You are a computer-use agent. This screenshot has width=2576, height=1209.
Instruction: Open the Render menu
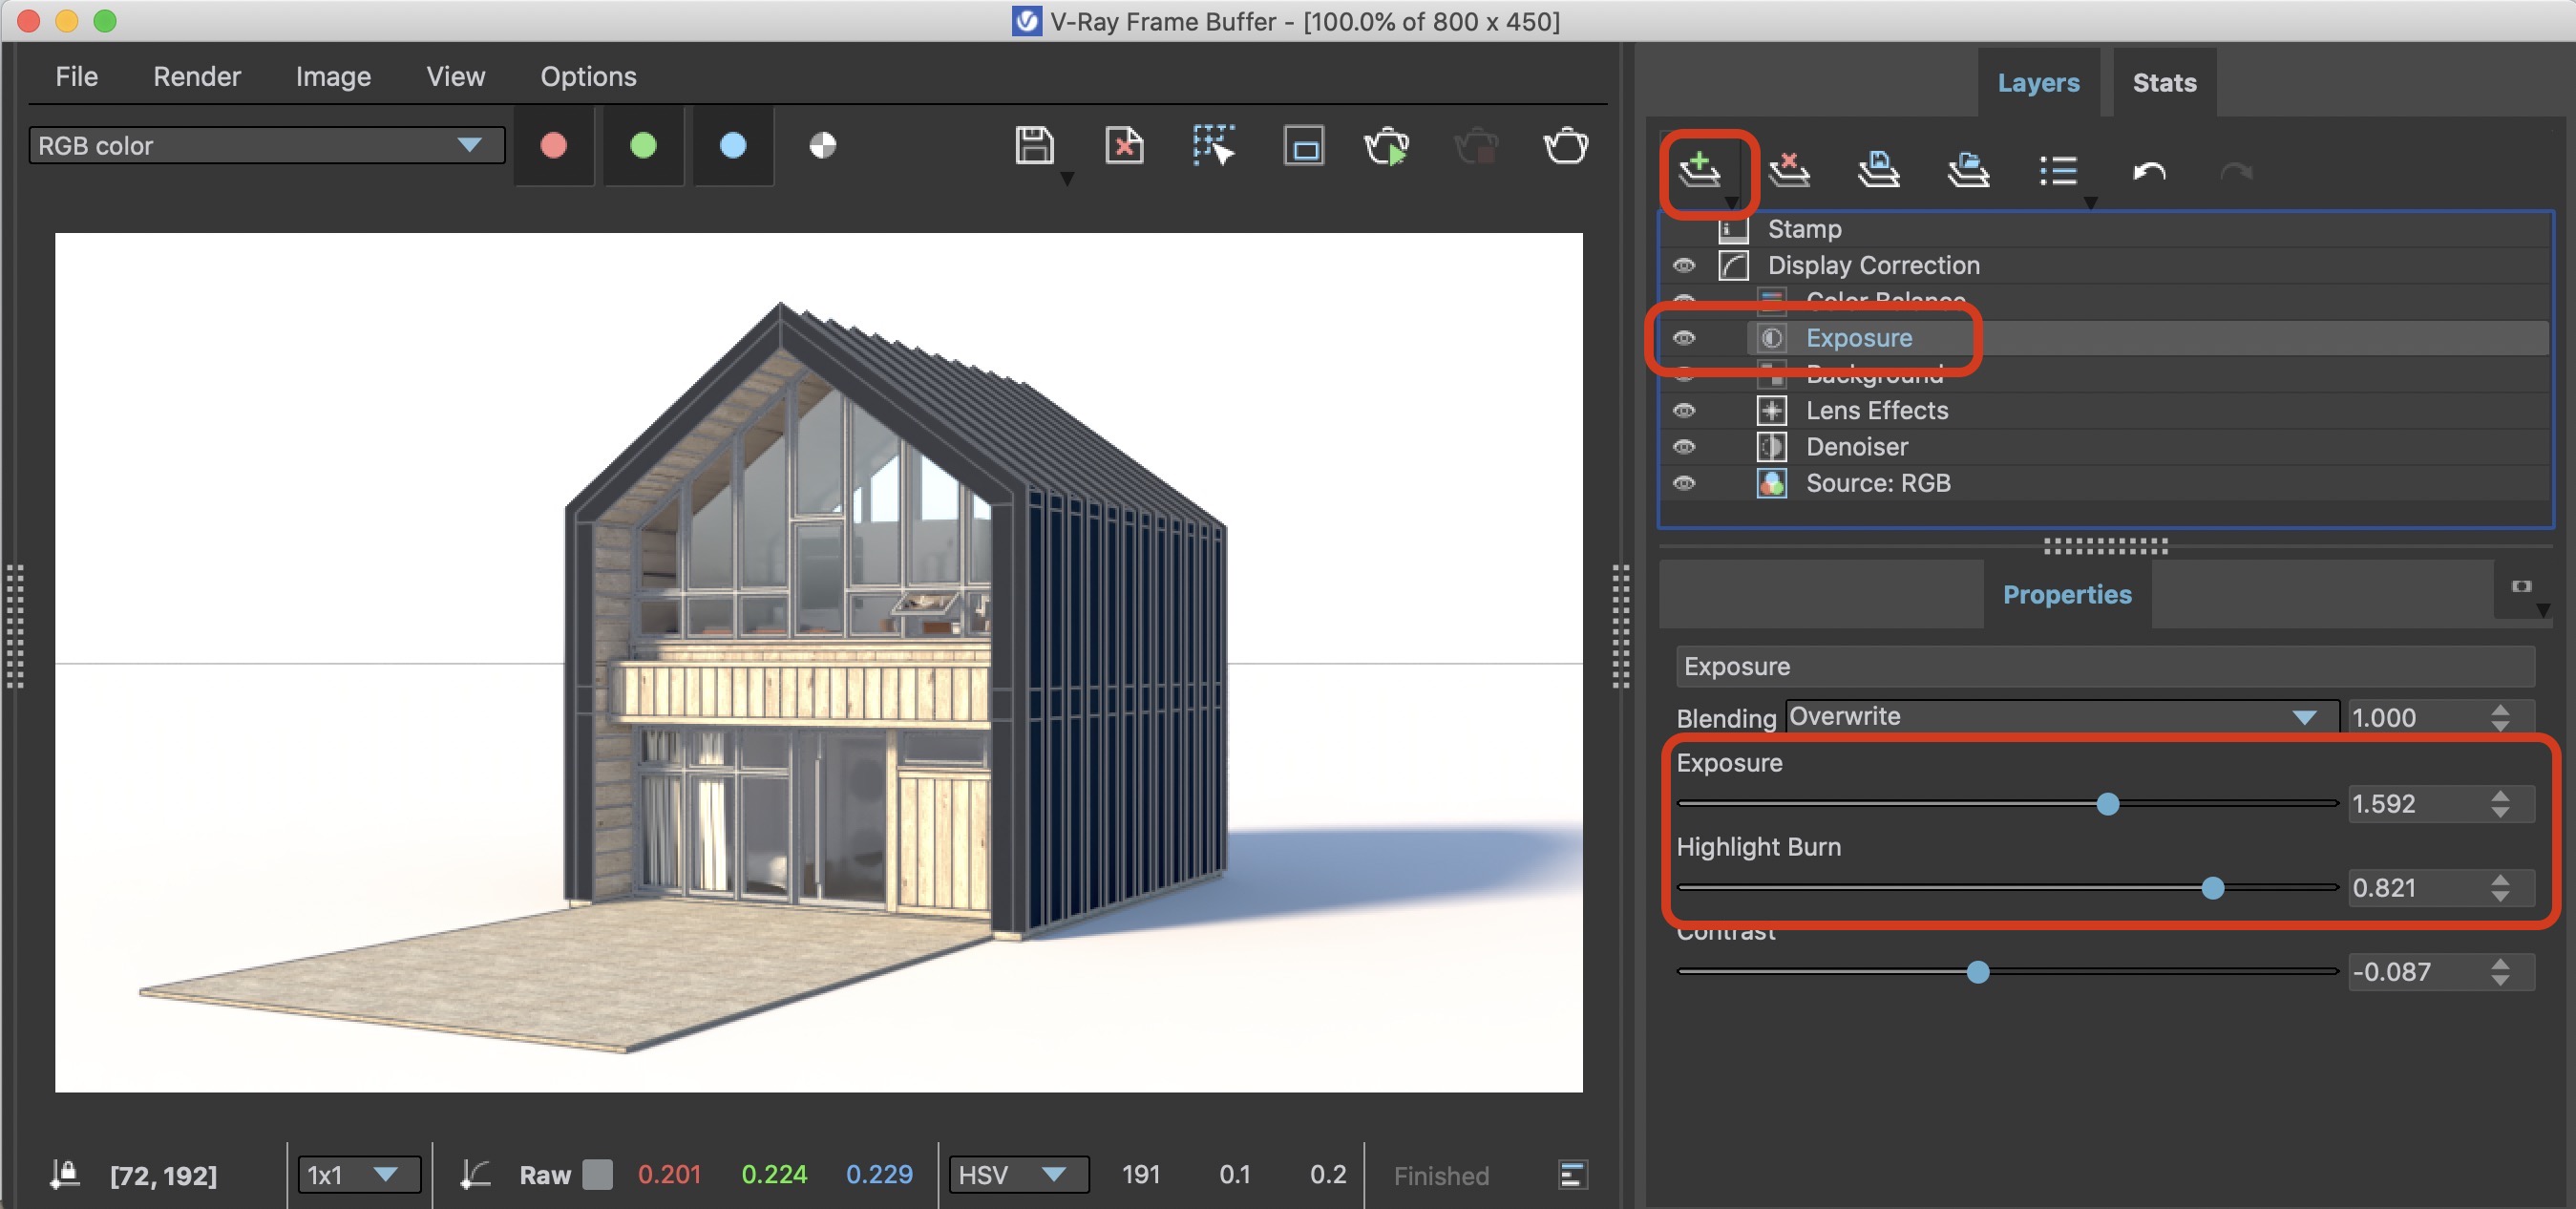pyautogui.click(x=196, y=77)
